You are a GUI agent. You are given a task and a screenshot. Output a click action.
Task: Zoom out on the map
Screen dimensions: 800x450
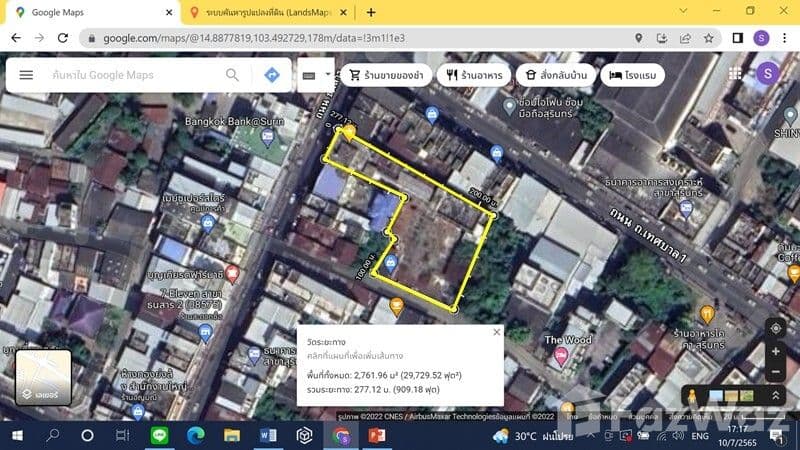click(775, 372)
